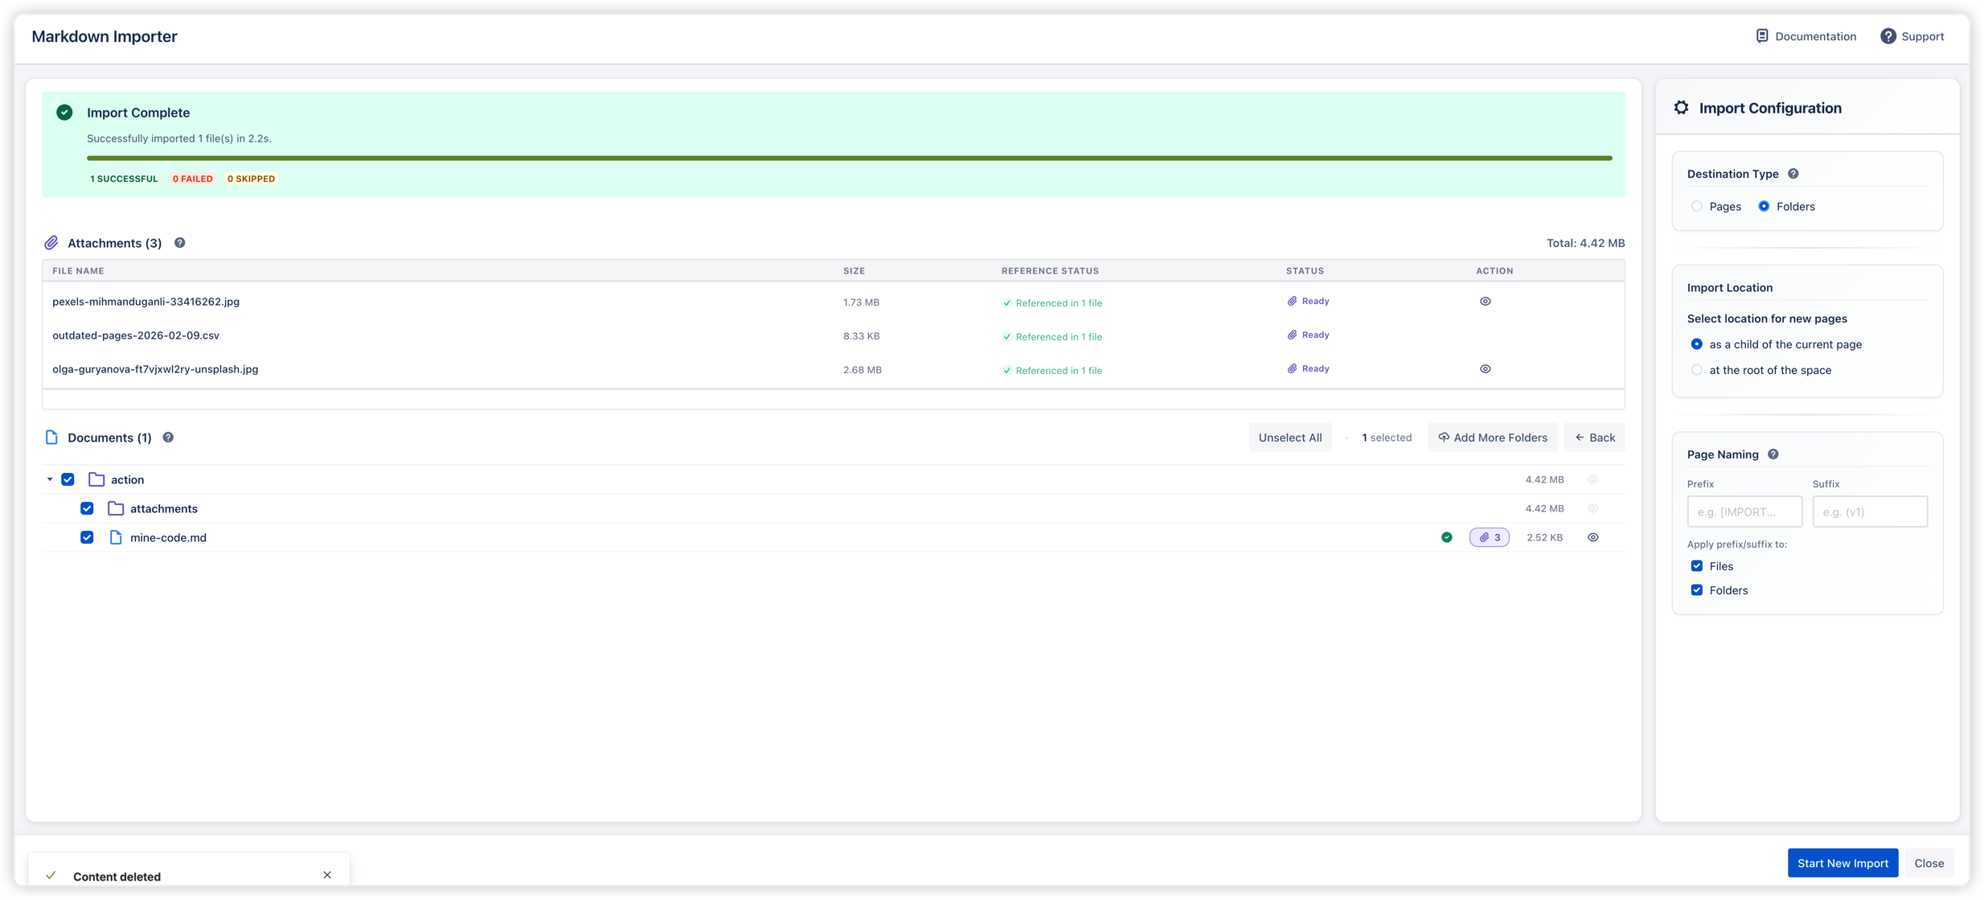Image resolution: width=1984 pixels, height=900 pixels.
Task: Open the attachment count badge on mine-code.md
Action: point(1489,537)
